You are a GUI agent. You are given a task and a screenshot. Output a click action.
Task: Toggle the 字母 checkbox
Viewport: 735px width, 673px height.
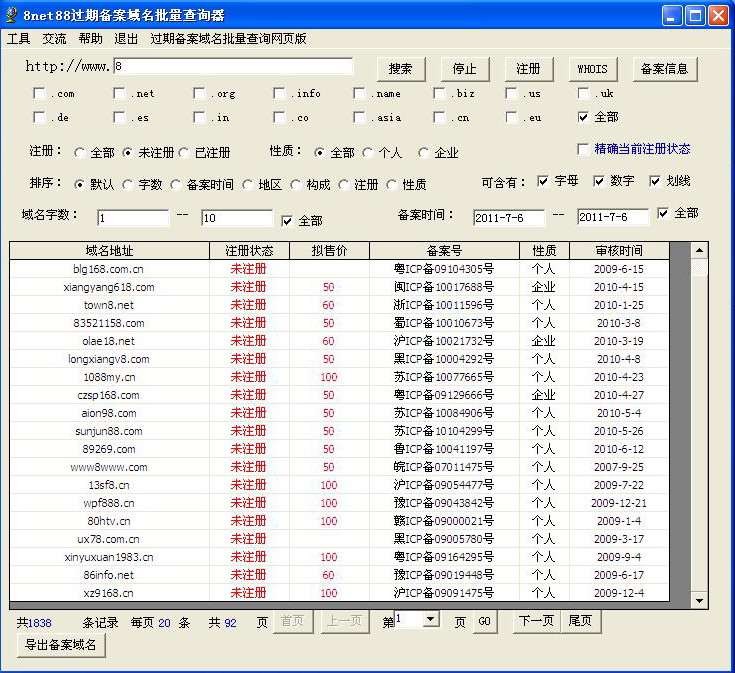tap(543, 181)
